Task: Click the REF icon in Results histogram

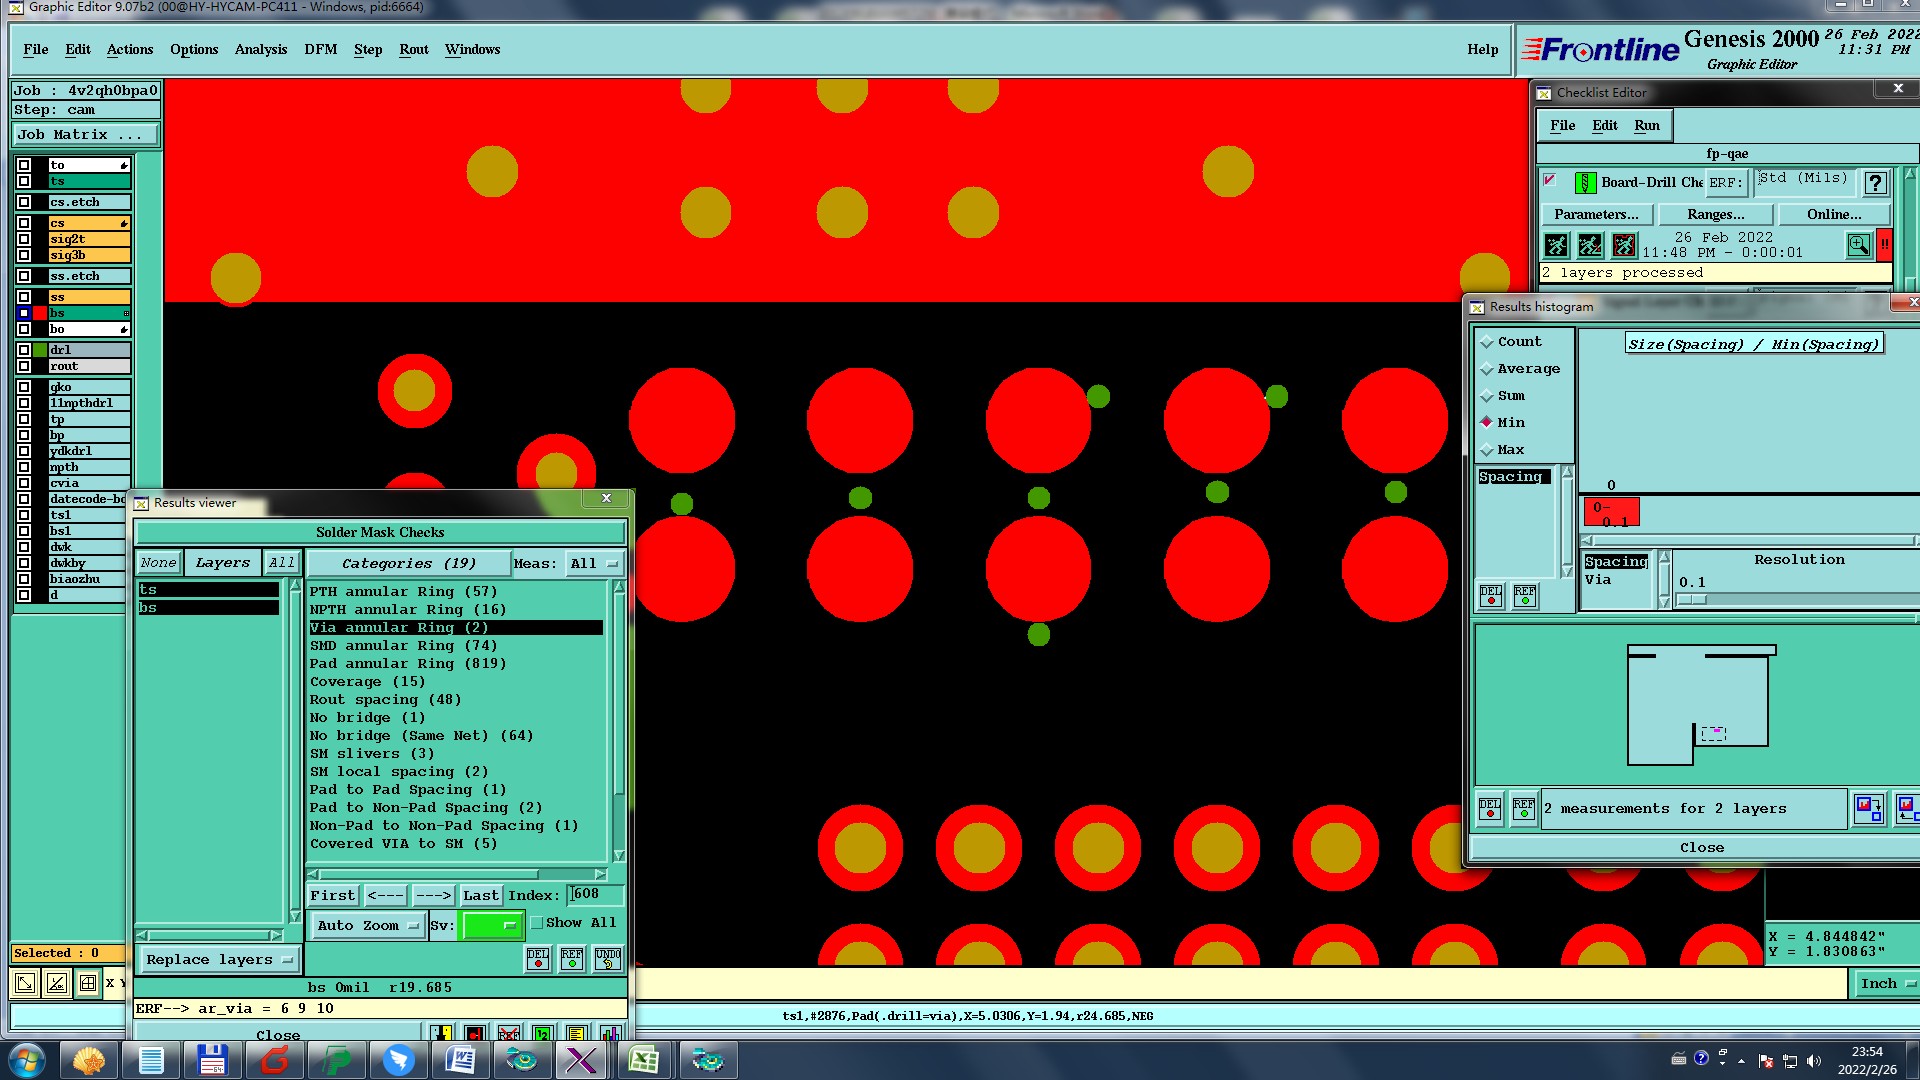Action: click(x=1524, y=808)
